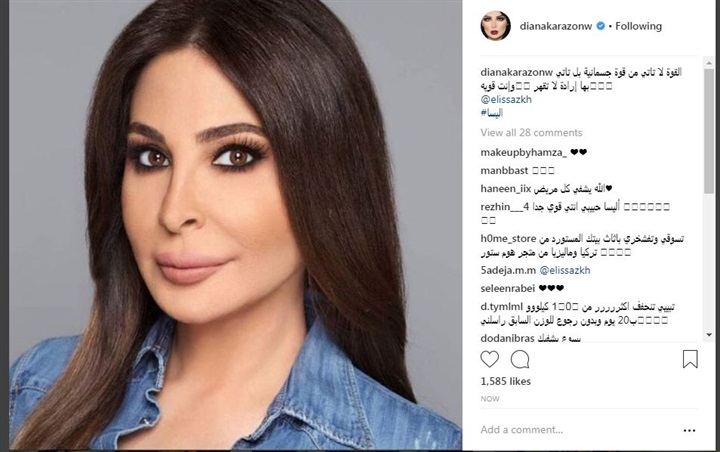
Task: Click the posted portrait photo
Action: [235, 225]
